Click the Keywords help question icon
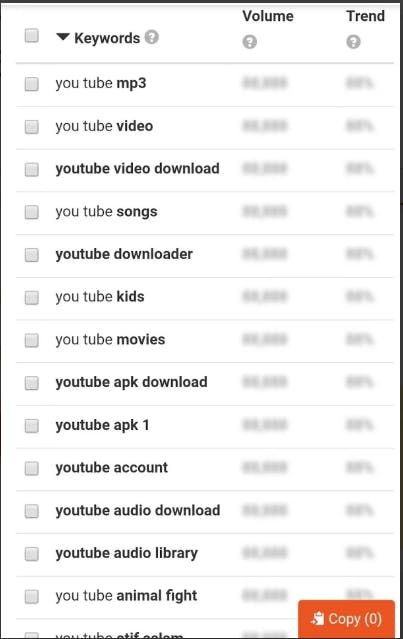The height and width of the screenshot is (639, 403). tap(152, 37)
